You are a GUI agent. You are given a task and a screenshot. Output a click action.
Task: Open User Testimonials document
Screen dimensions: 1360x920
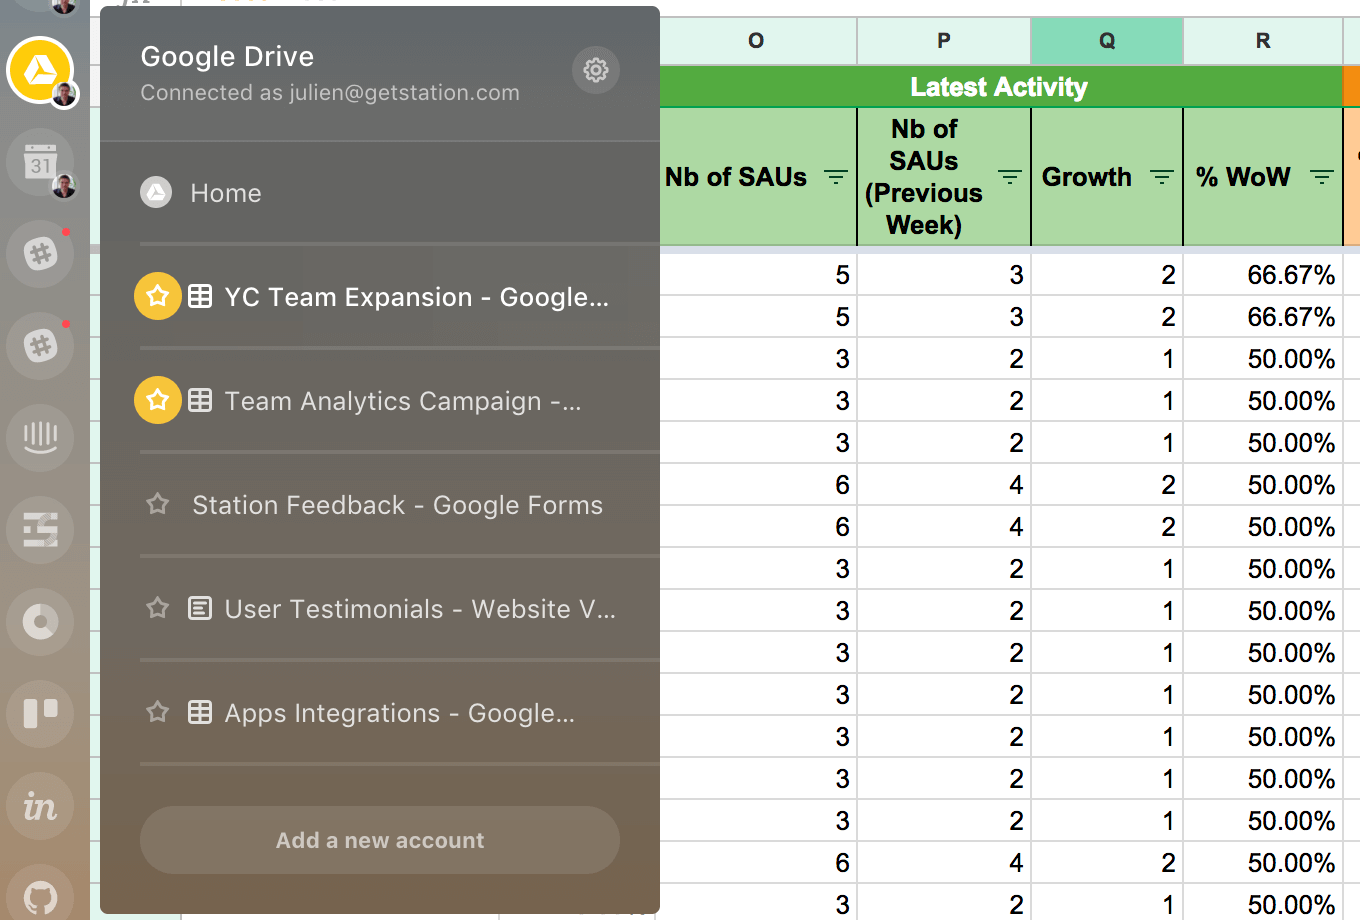(x=420, y=609)
